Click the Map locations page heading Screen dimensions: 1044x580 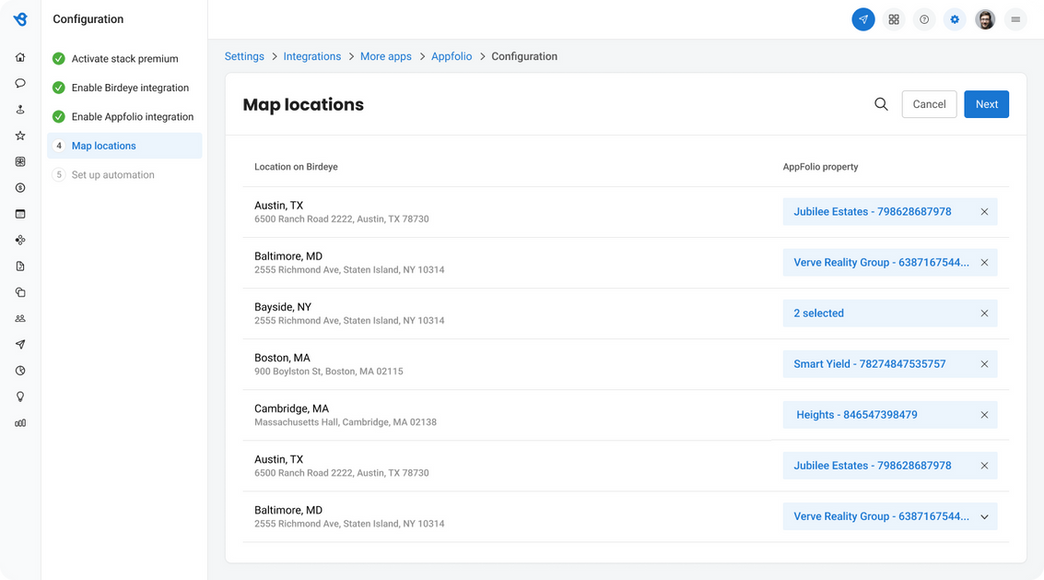303,105
